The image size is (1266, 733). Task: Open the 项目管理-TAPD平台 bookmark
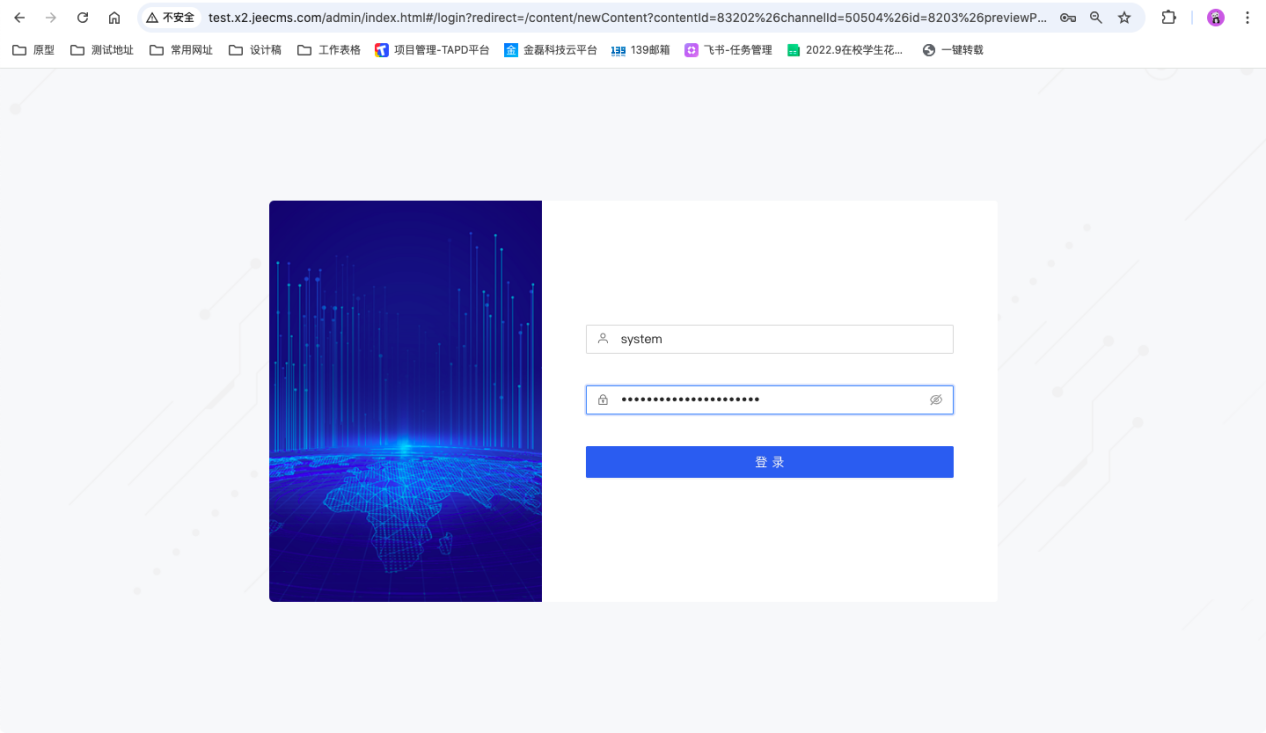[432, 50]
